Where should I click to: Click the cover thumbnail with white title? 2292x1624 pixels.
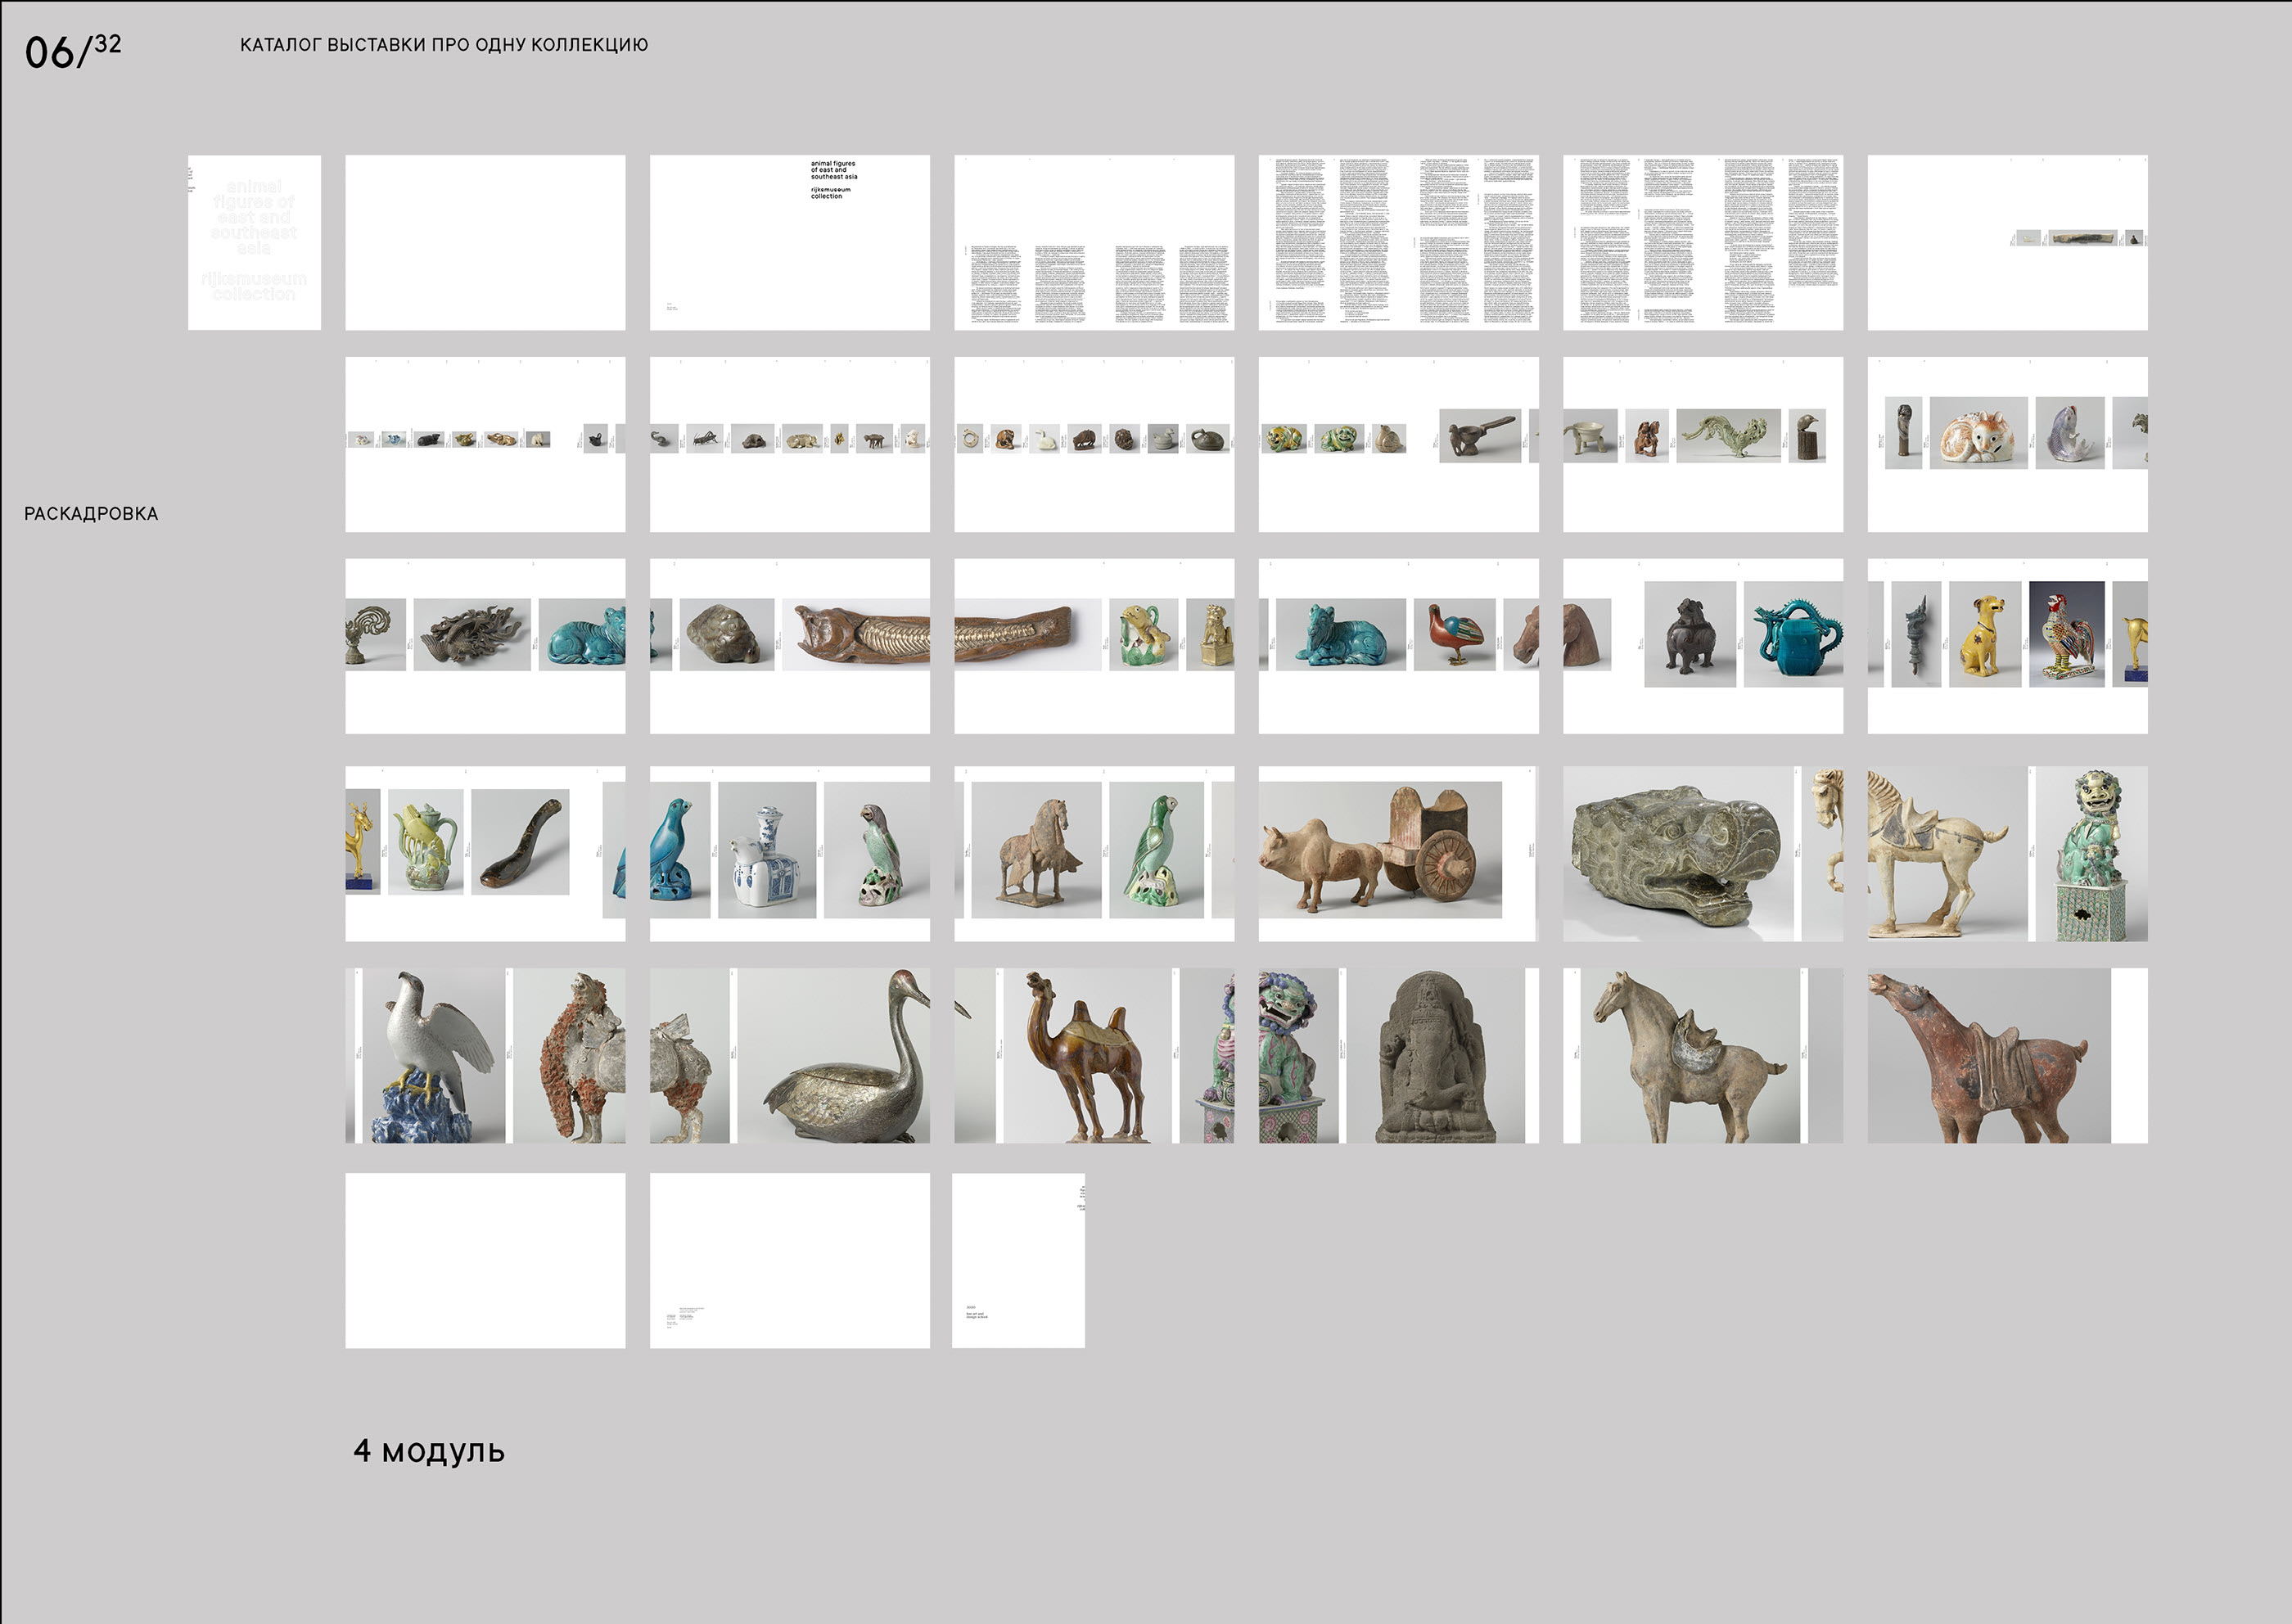coord(254,242)
